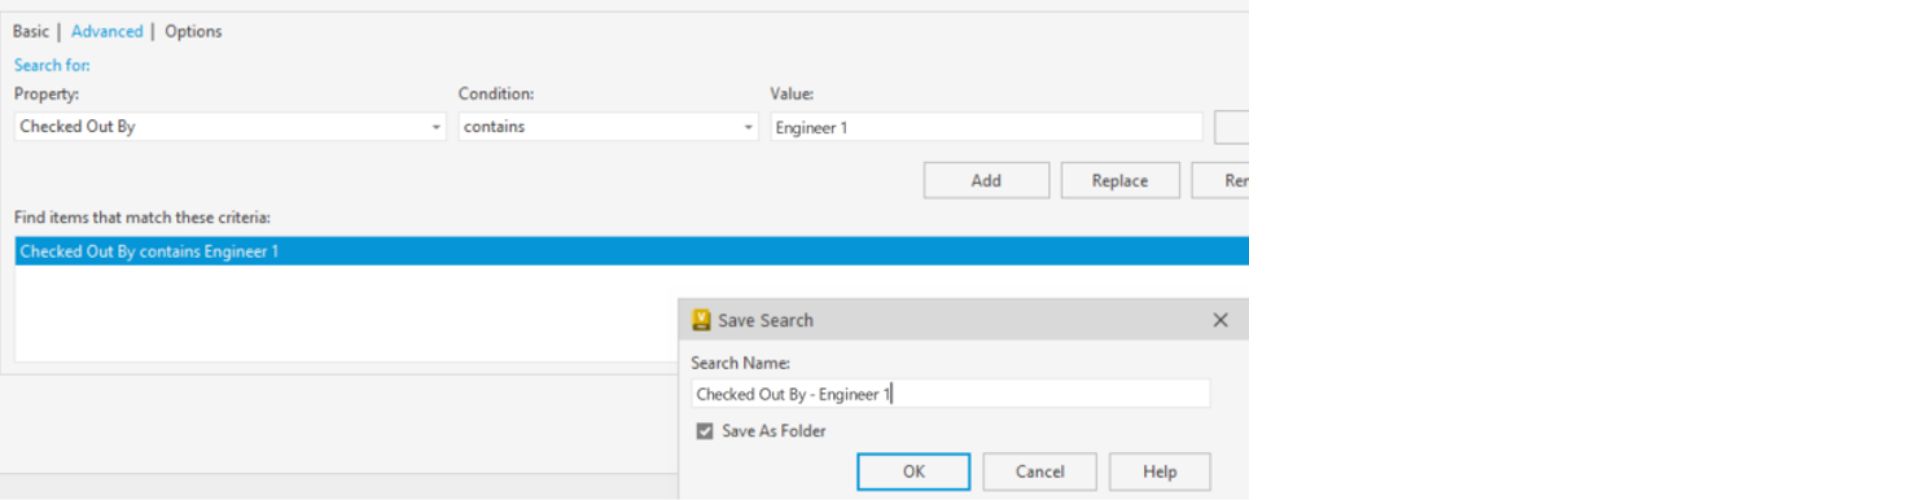1920x500 pixels.
Task: Close the Save Search dialog with X
Action: pos(1220,320)
